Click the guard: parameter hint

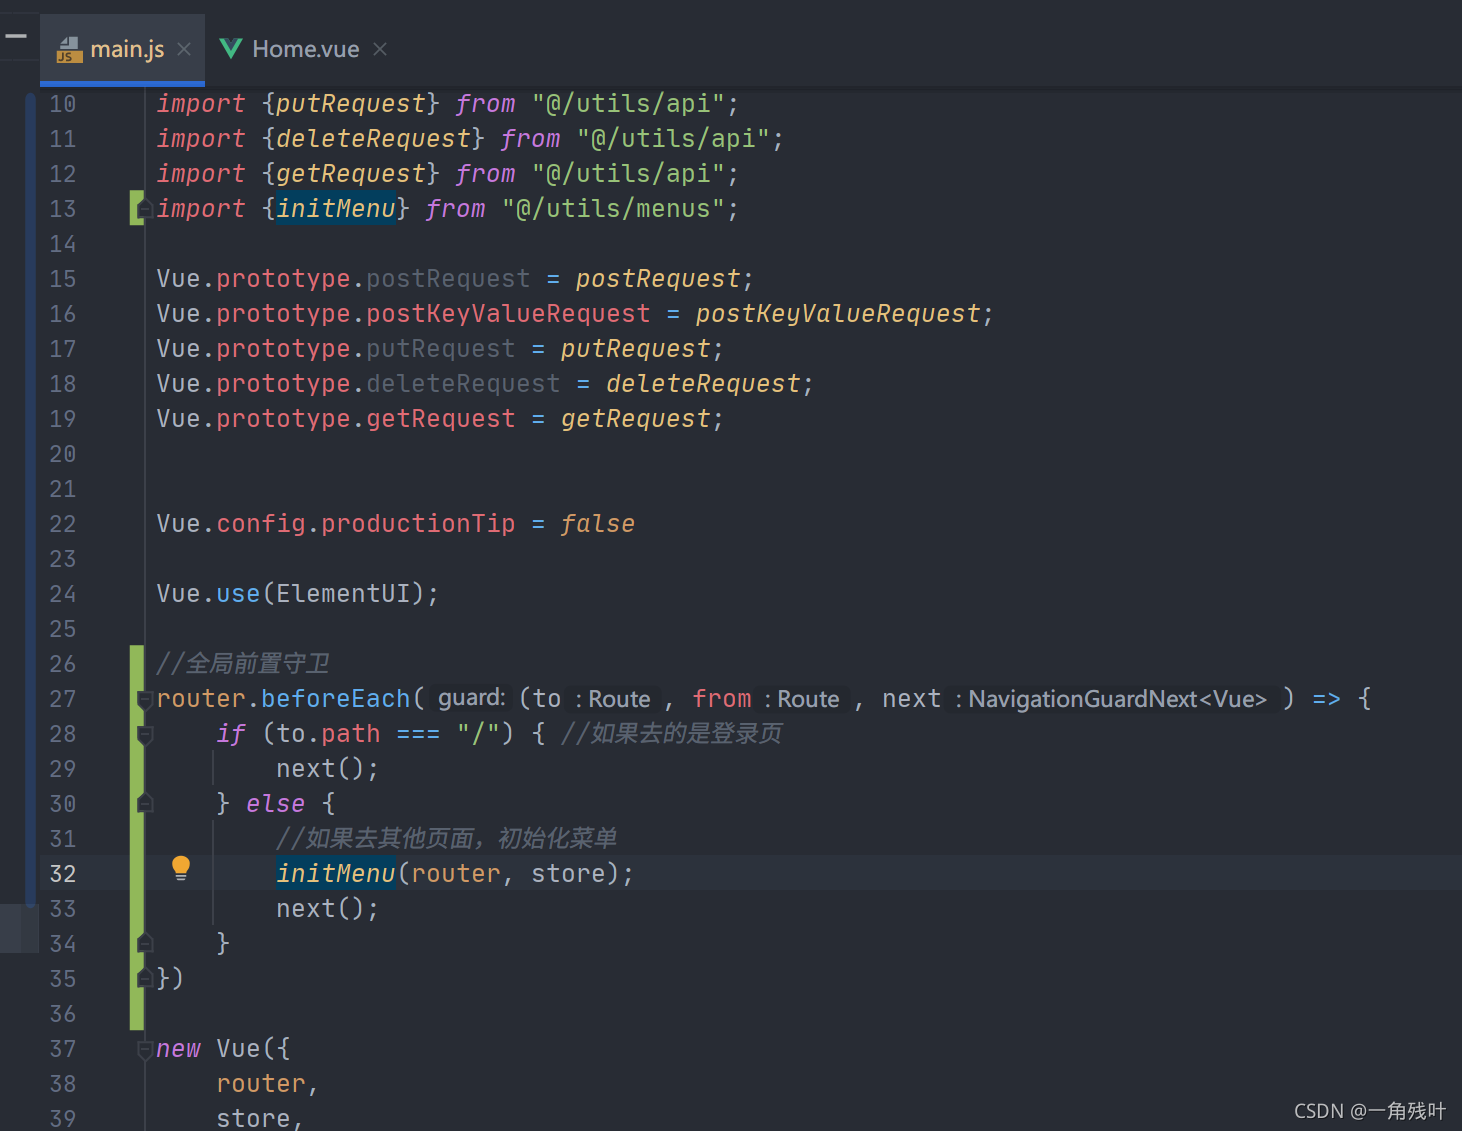click(471, 698)
